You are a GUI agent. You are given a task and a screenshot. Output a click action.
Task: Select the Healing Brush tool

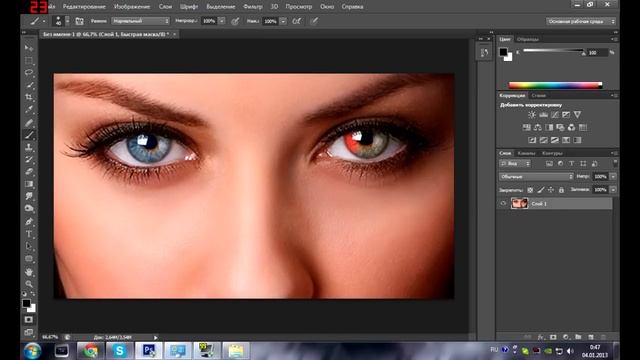coord(29,122)
